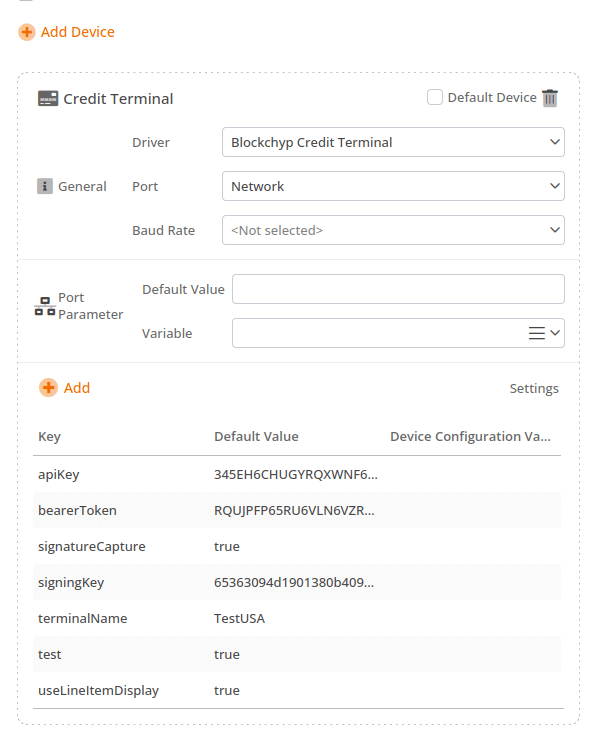Click the Add Device link

77,32
